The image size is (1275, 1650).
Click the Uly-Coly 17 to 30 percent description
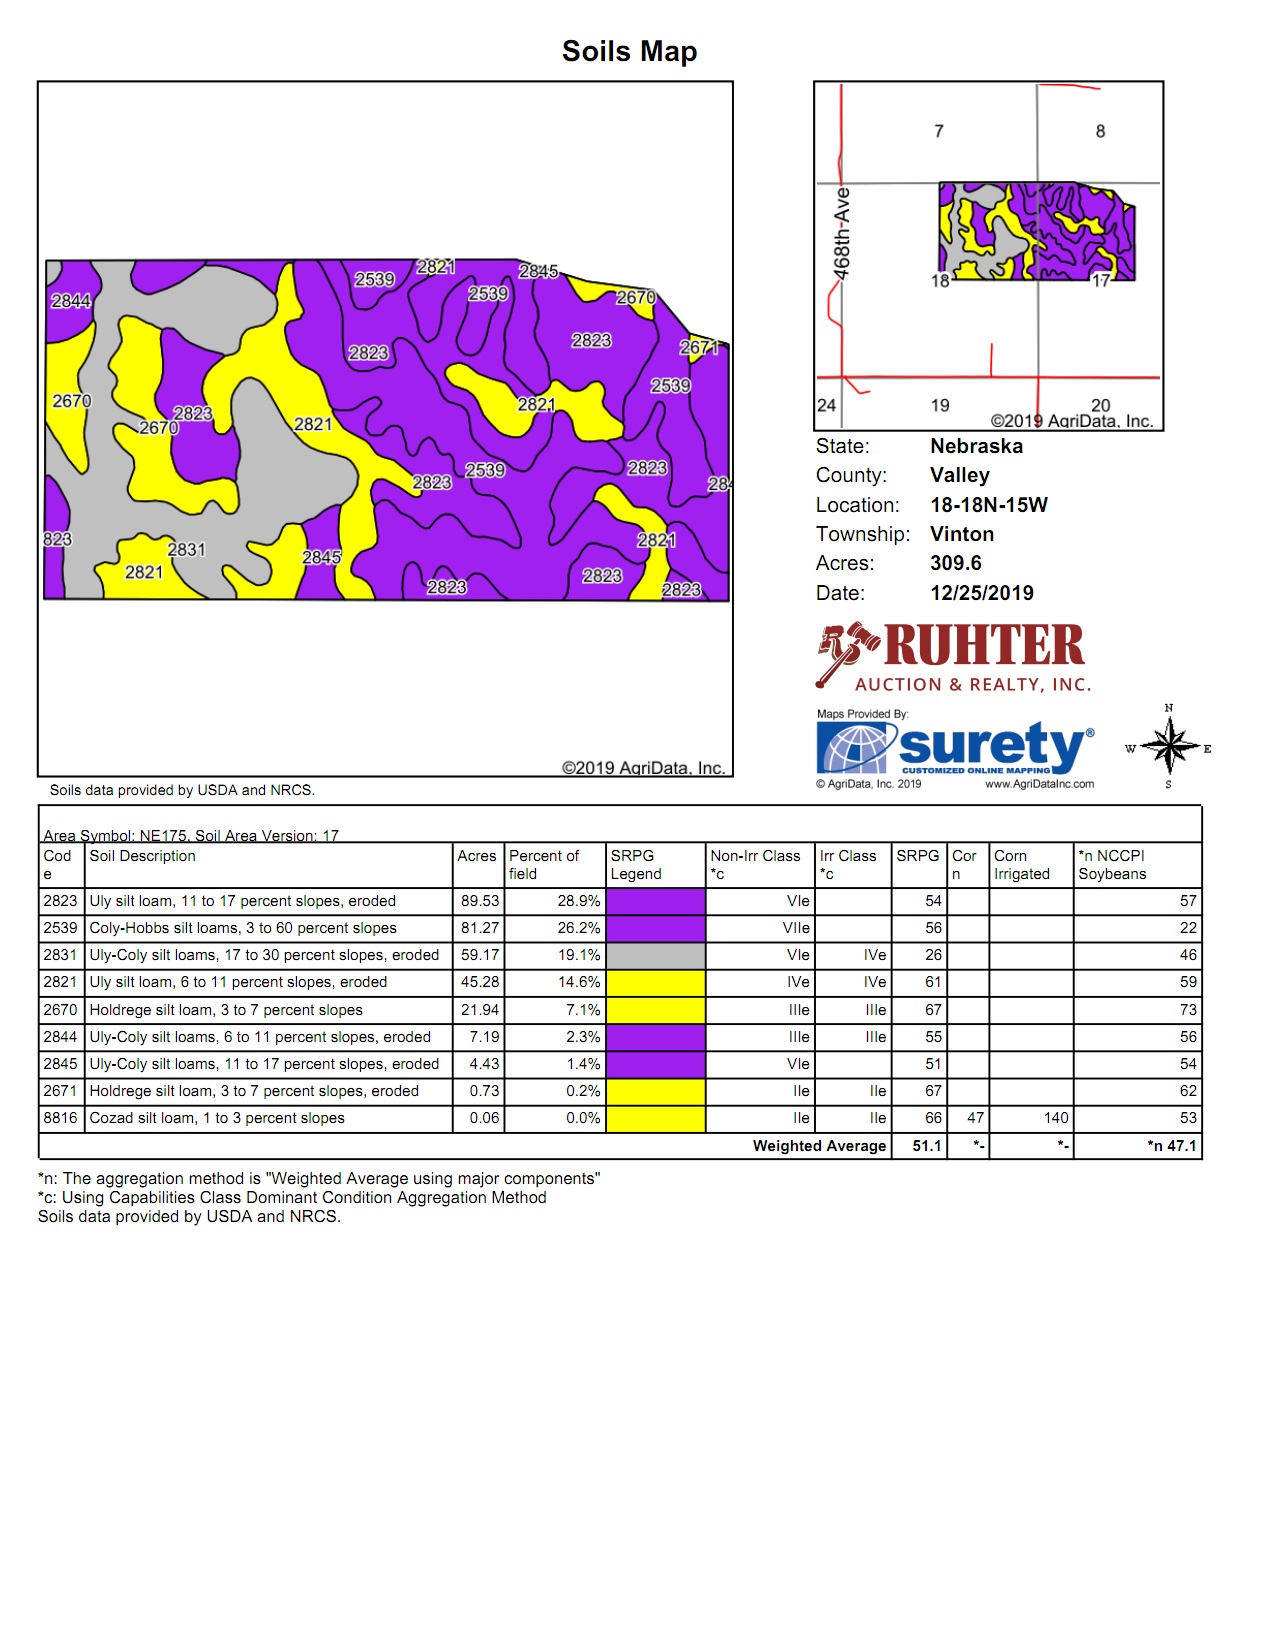tap(264, 955)
